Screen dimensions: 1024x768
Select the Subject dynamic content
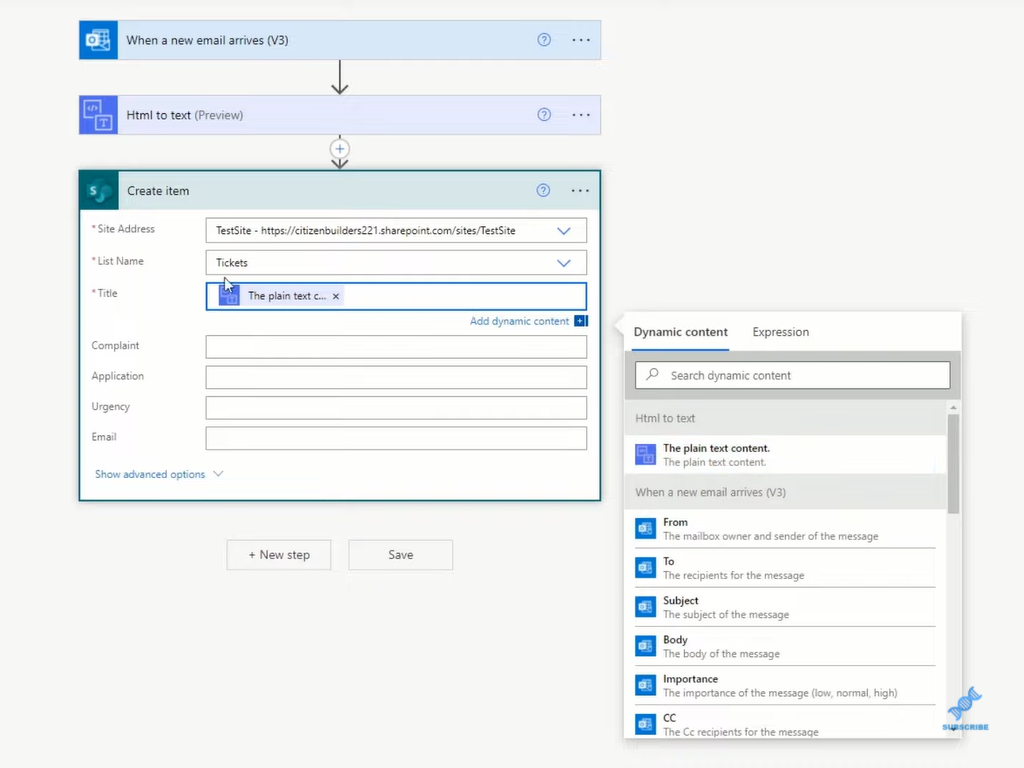[x=785, y=607]
